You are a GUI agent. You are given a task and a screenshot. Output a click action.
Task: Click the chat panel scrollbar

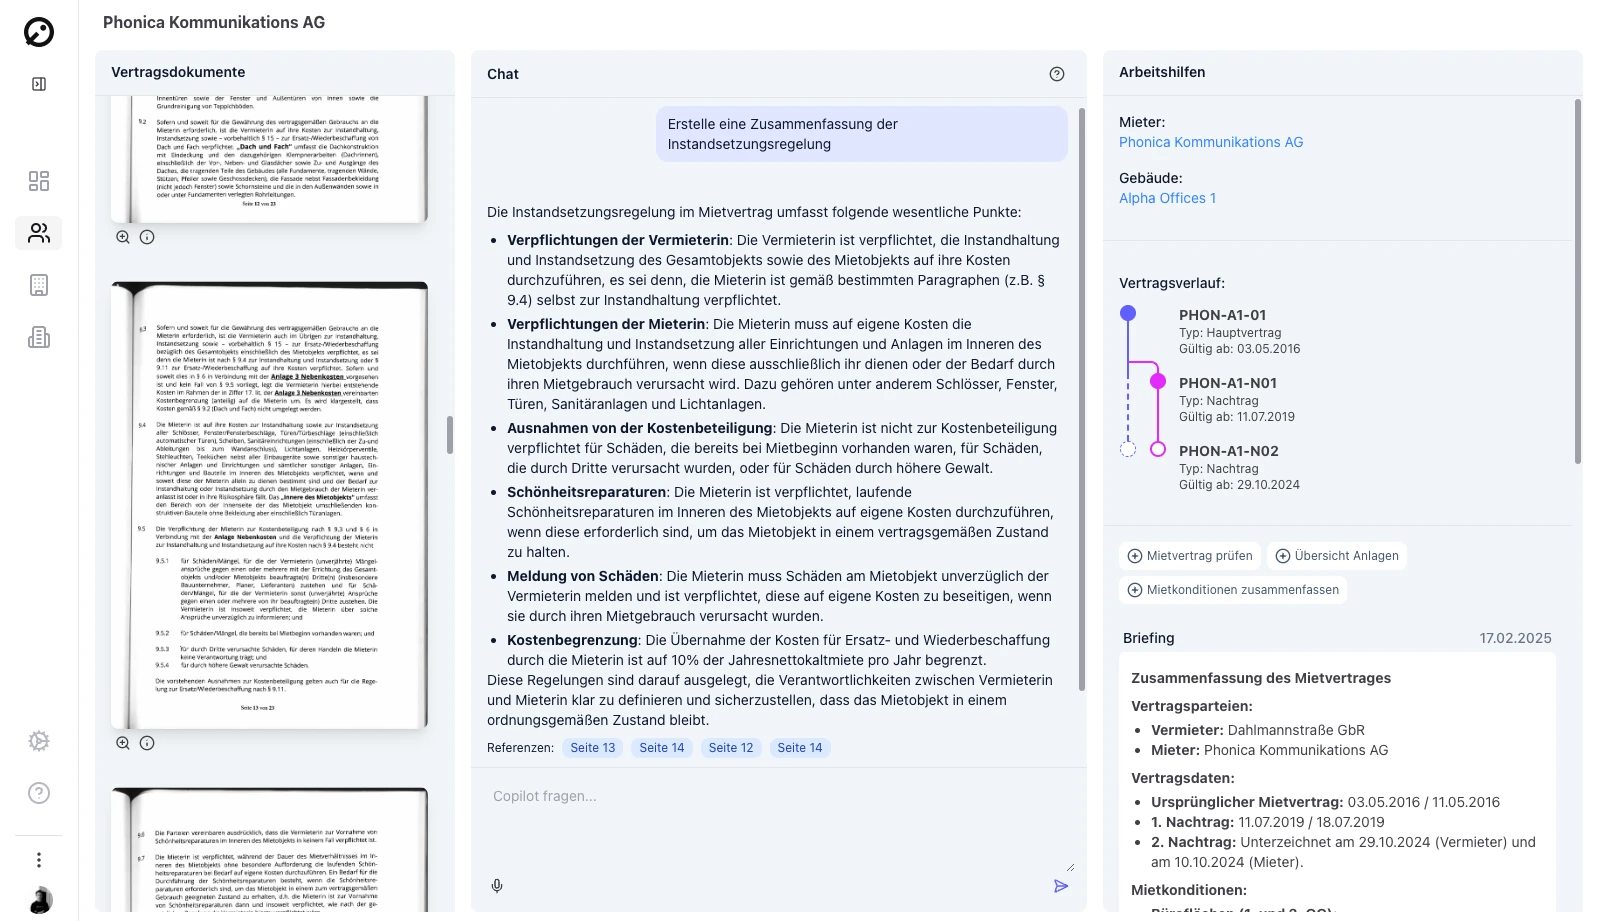pos(1081,399)
